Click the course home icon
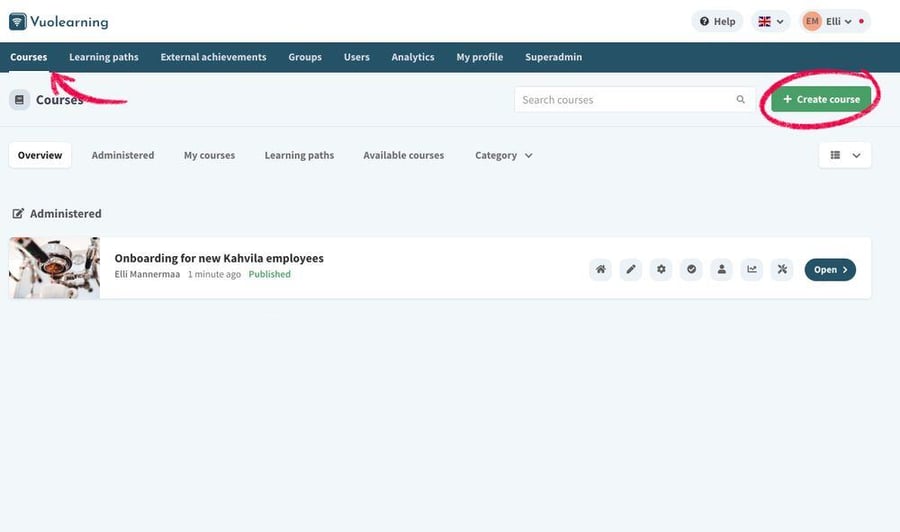The image size is (900, 532). (x=600, y=269)
